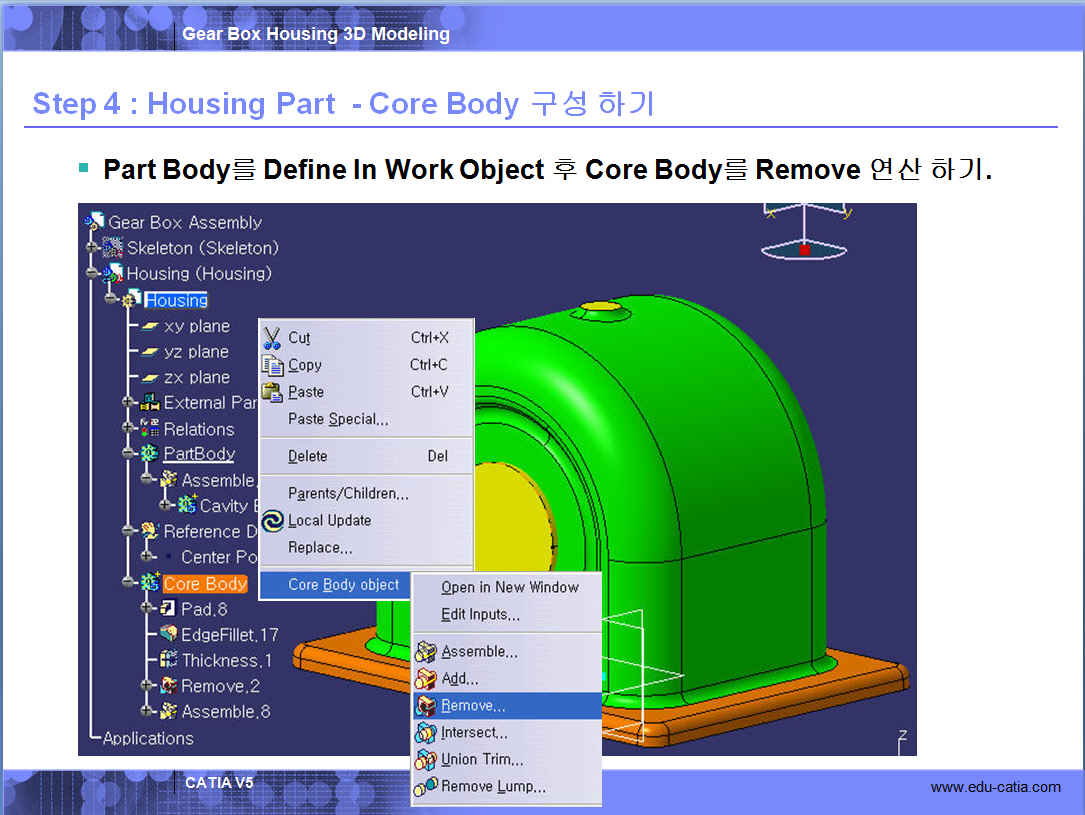Choose Open in New Window
Screen dimensions: 1085x815
[x=510, y=588]
